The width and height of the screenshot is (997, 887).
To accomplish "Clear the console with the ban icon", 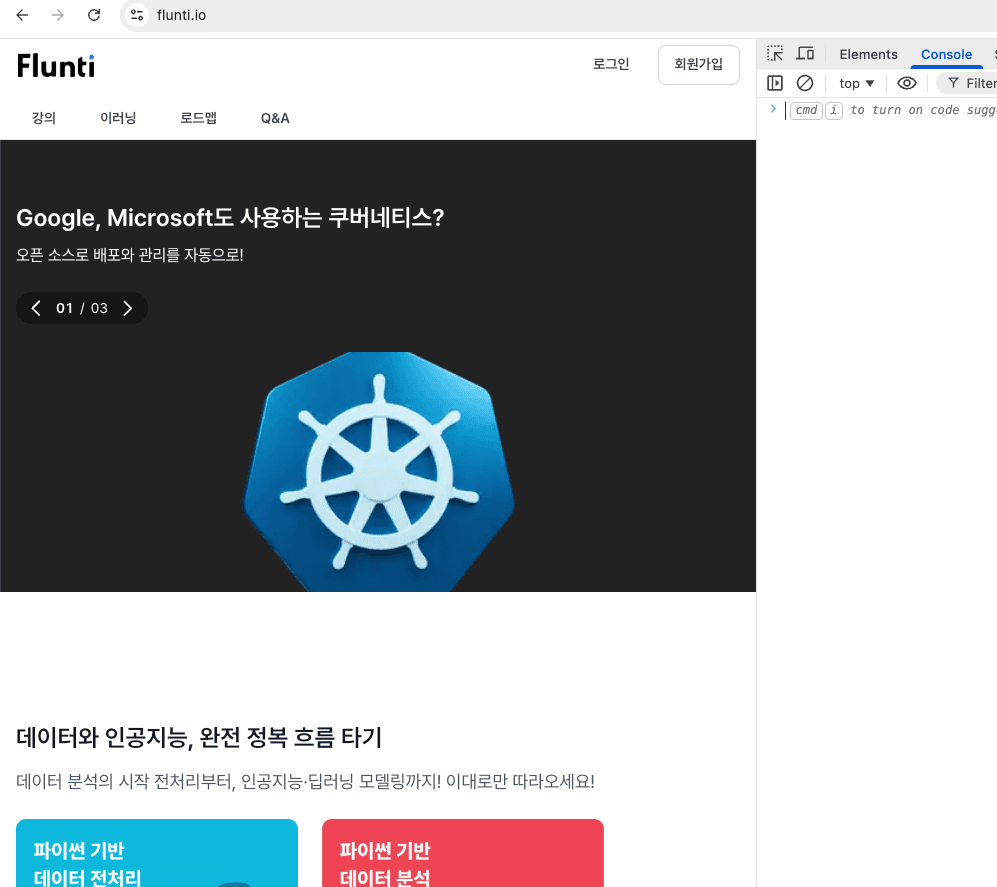I will 805,83.
